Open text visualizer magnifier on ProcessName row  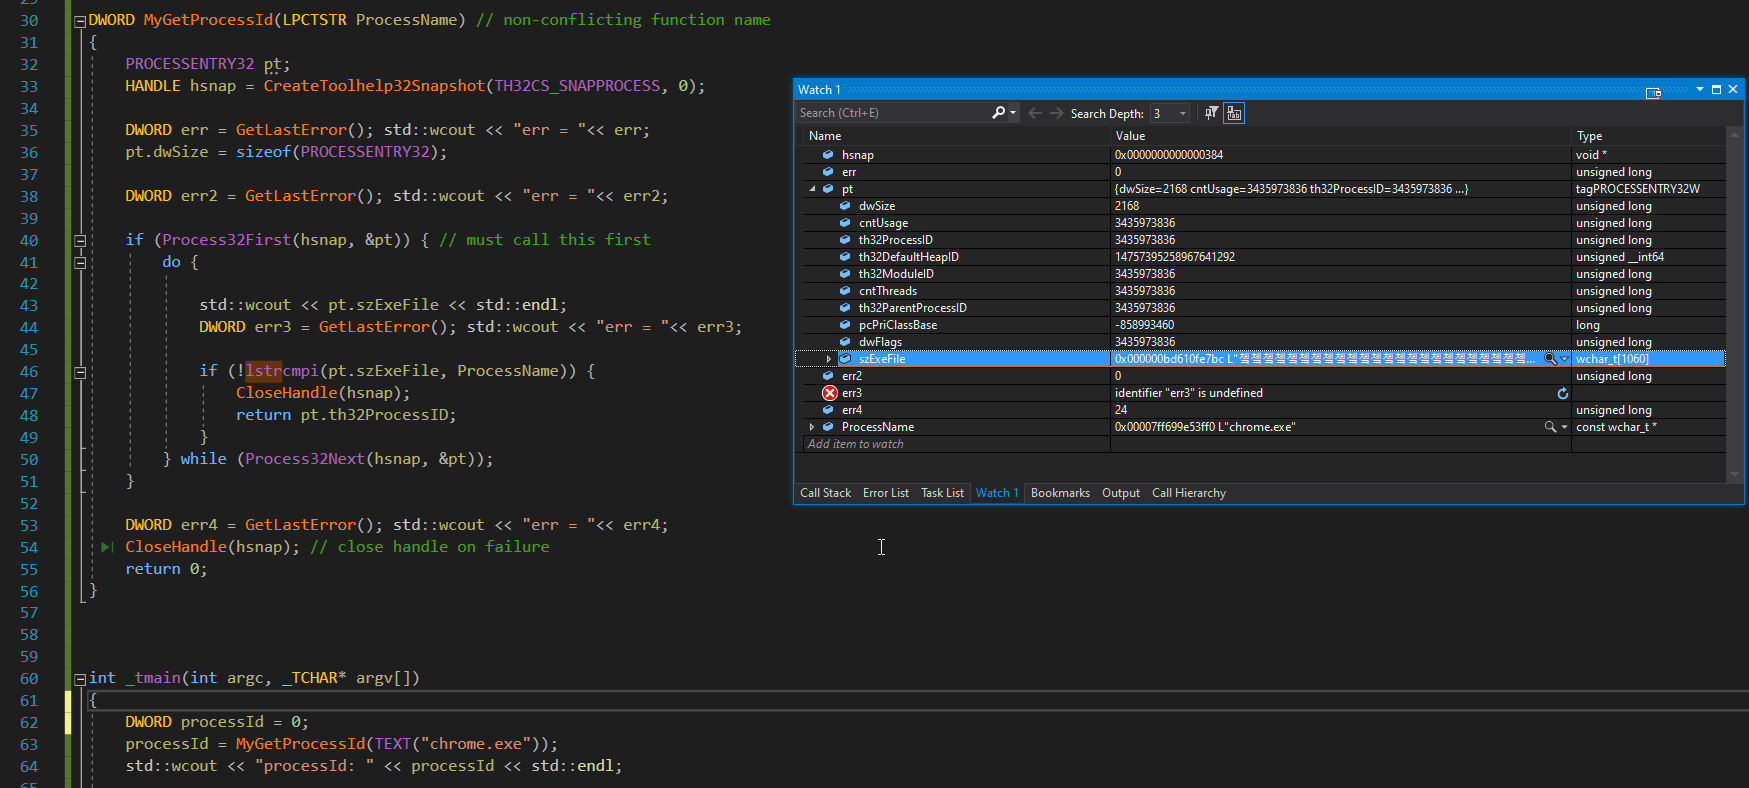1550,427
